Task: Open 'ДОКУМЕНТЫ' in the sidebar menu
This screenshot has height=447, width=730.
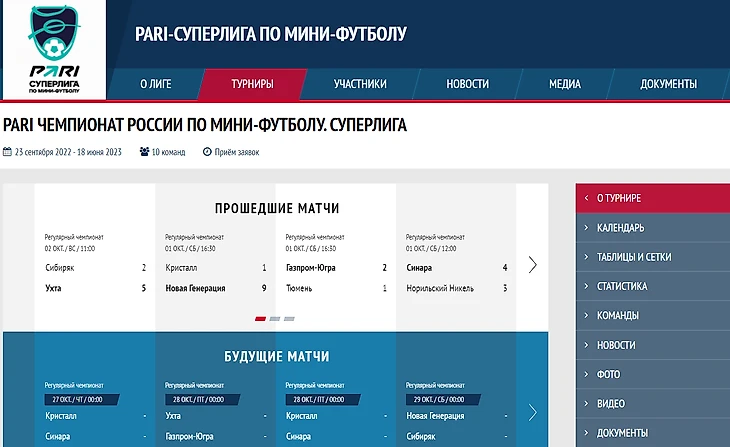Action: coord(653,433)
